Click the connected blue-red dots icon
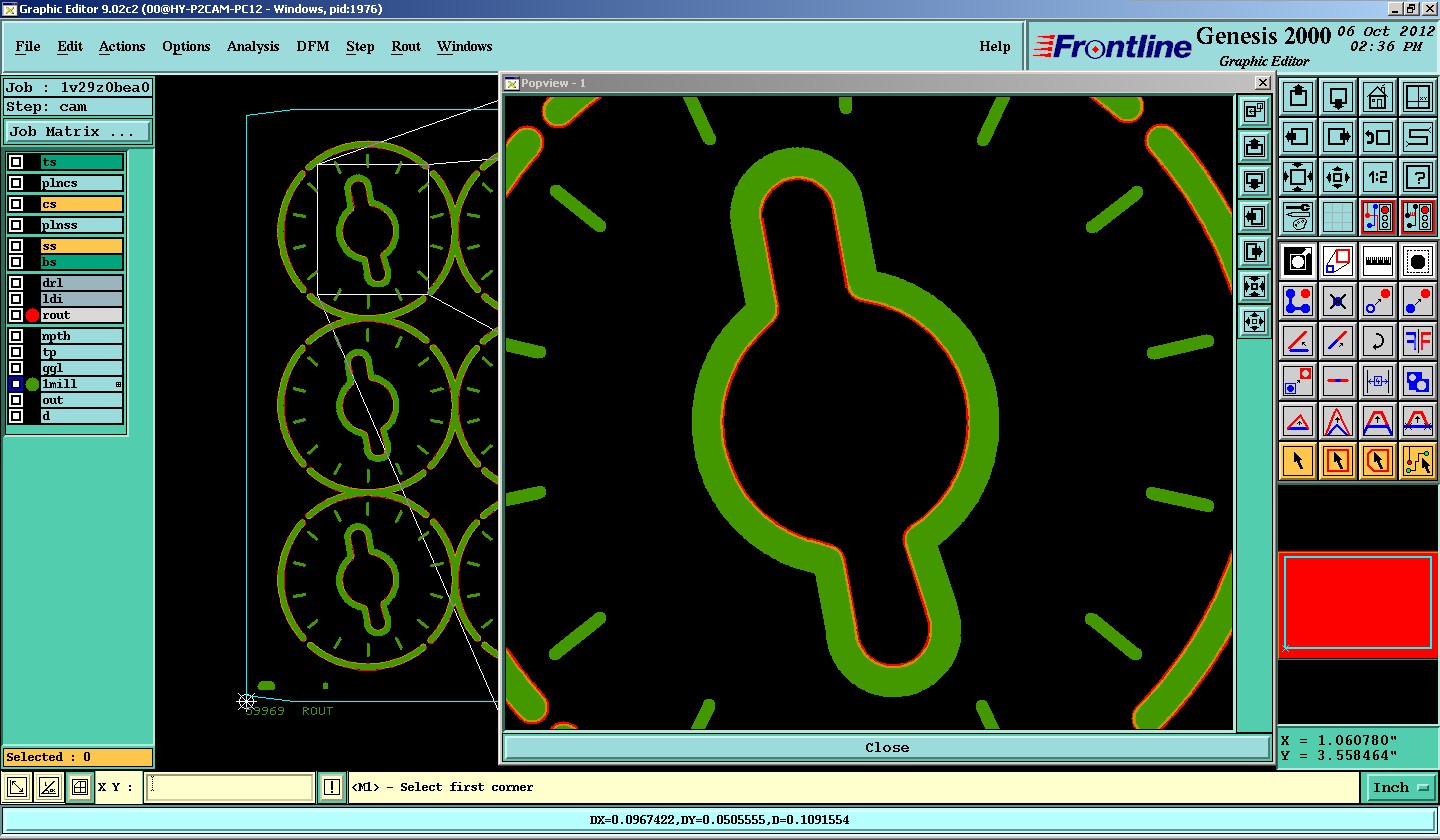The width and height of the screenshot is (1440, 840). [x=1298, y=300]
